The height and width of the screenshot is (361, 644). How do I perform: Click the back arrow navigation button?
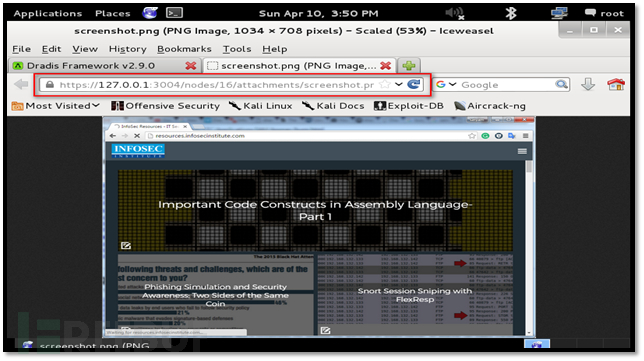[21, 85]
